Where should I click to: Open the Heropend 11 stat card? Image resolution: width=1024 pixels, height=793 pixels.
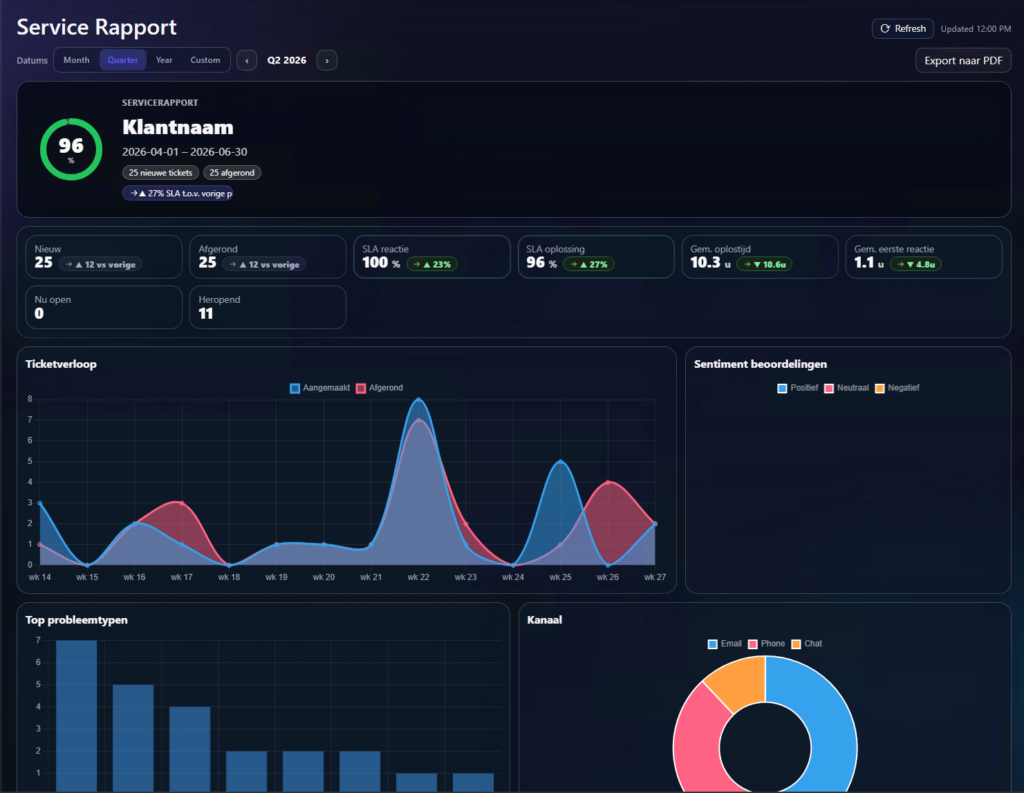coord(268,307)
